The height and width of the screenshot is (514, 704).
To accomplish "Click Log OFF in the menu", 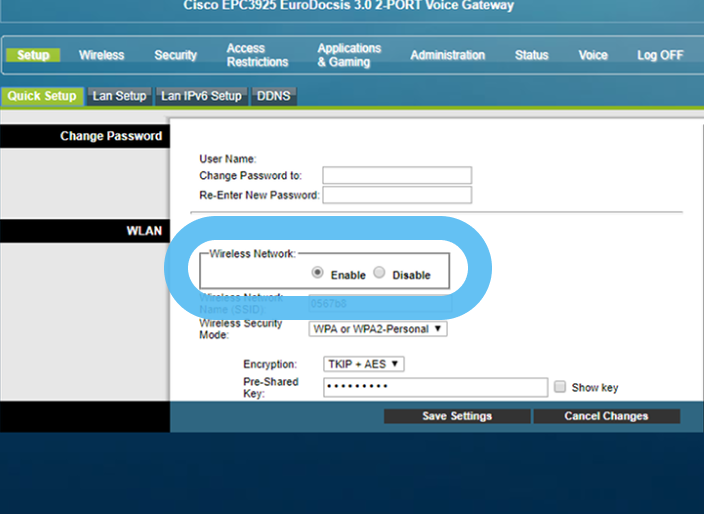I will click(x=660, y=55).
